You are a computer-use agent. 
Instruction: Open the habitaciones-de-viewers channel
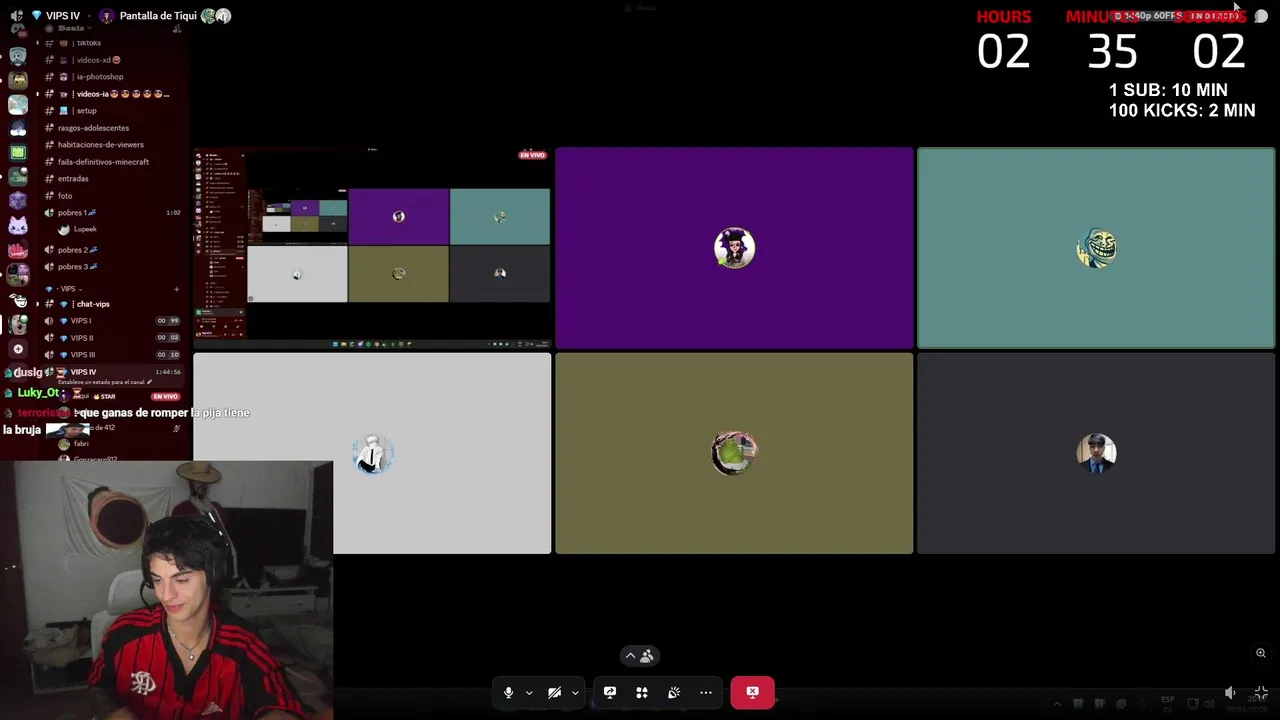(x=112, y=145)
